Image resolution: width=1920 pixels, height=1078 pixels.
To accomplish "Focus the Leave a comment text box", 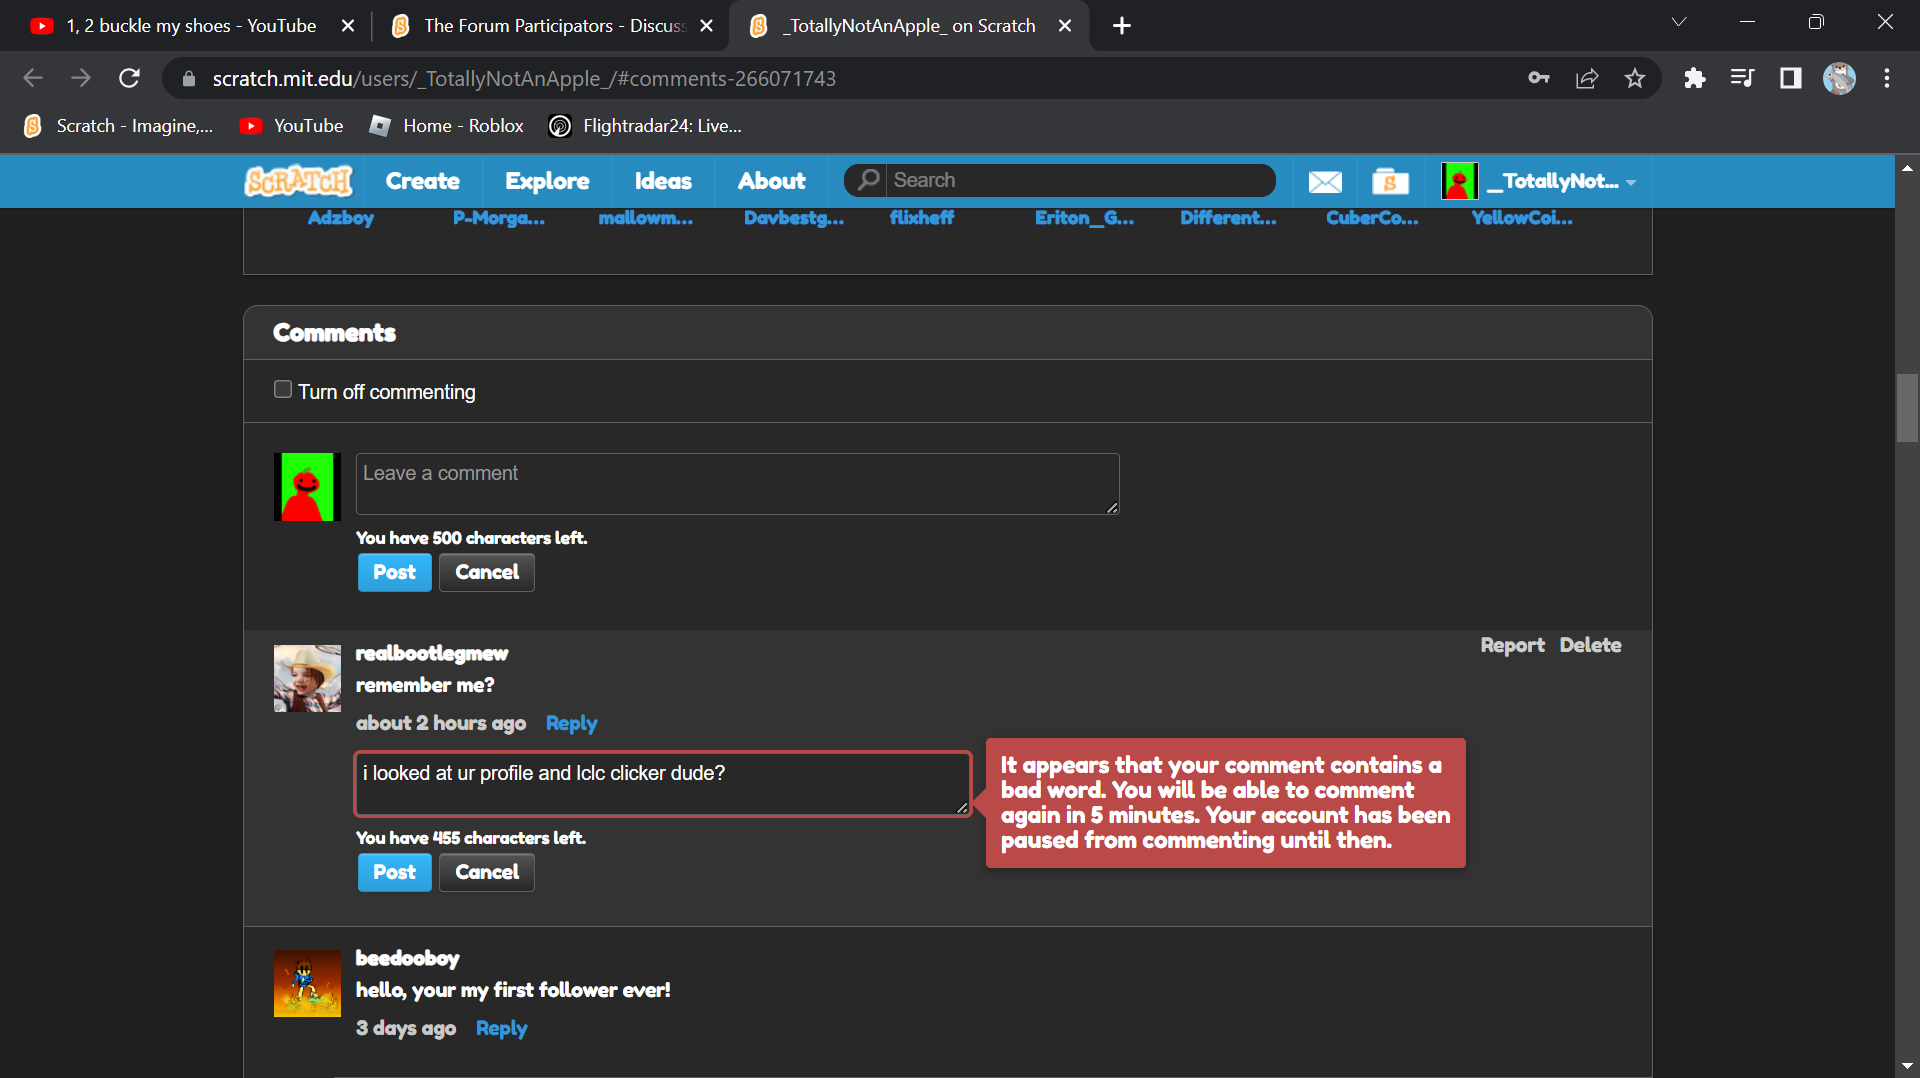I will click(737, 484).
